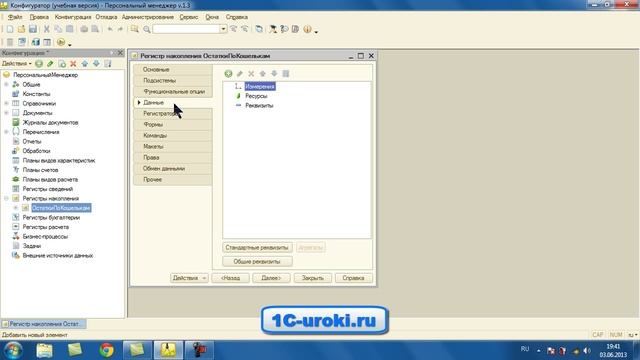640x360 pixels.
Task: Expand the Документы tree node
Action: pyautogui.click(x=6, y=113)
